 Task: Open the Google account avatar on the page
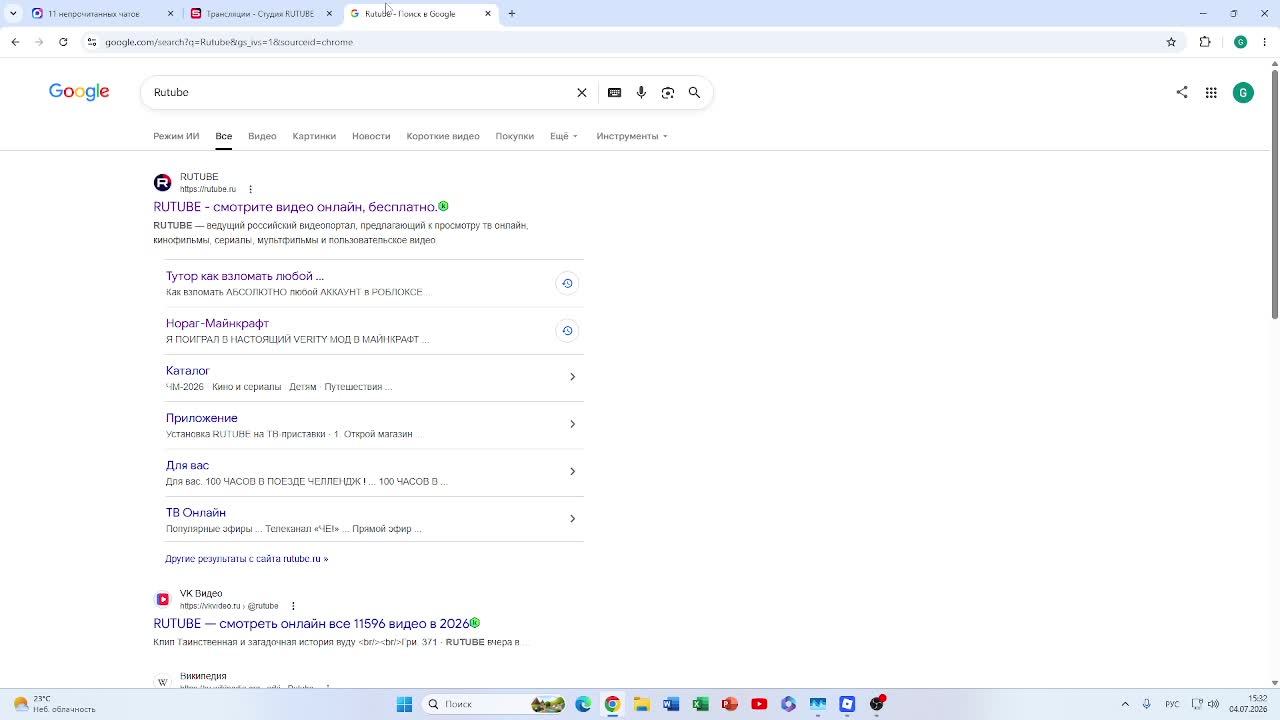1243,92
